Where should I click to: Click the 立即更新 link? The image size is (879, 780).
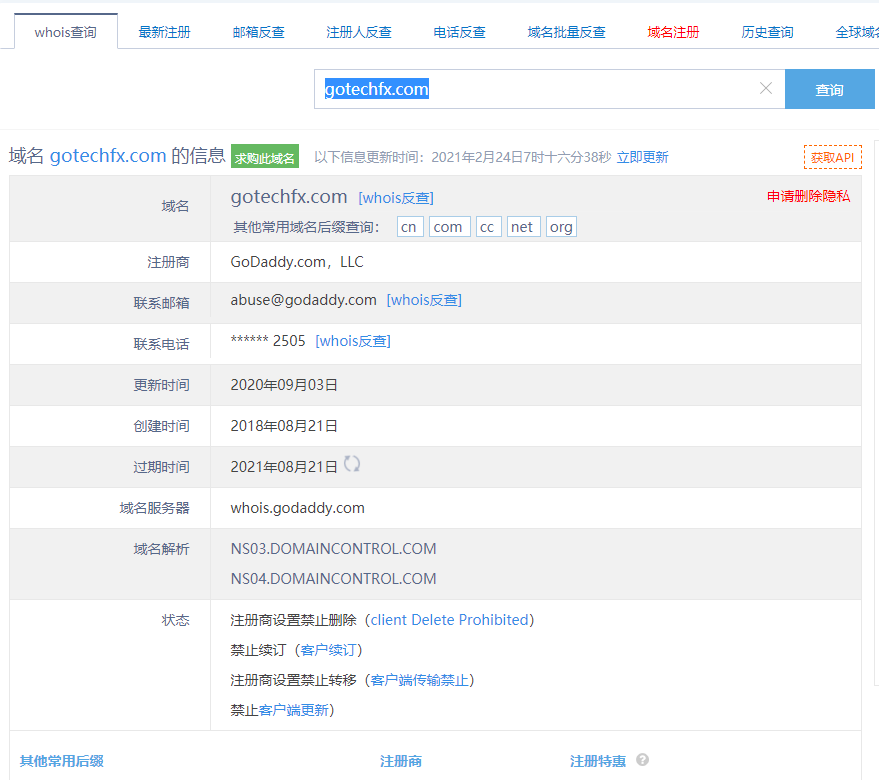[x=642, y=157]
